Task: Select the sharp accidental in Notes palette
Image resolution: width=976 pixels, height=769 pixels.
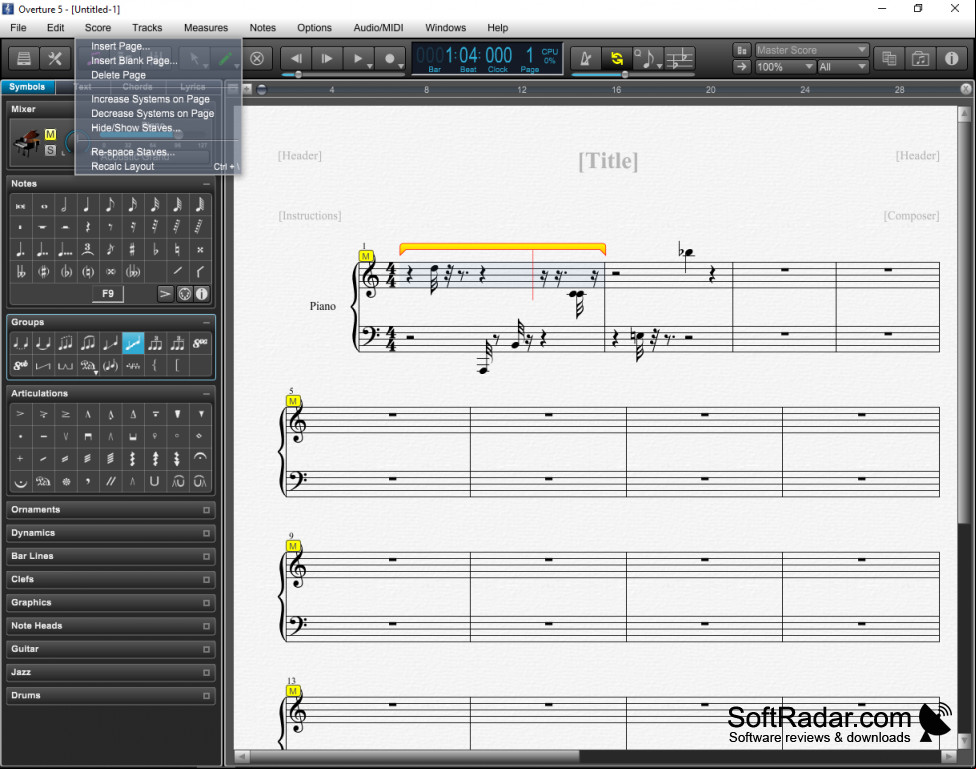Action: coord(132,250)
